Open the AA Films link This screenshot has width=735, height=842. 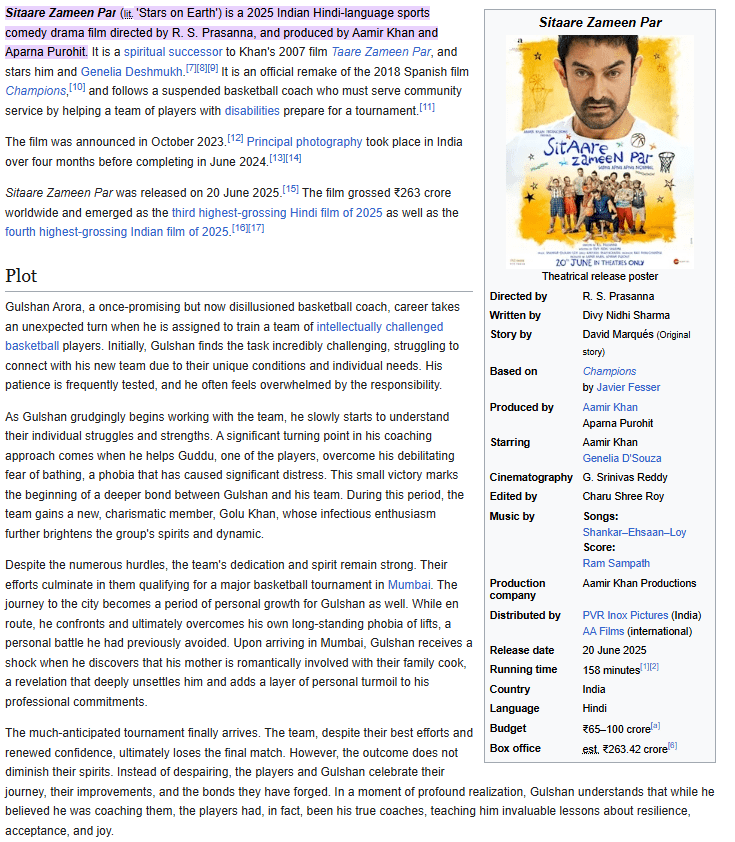[603, 632]
